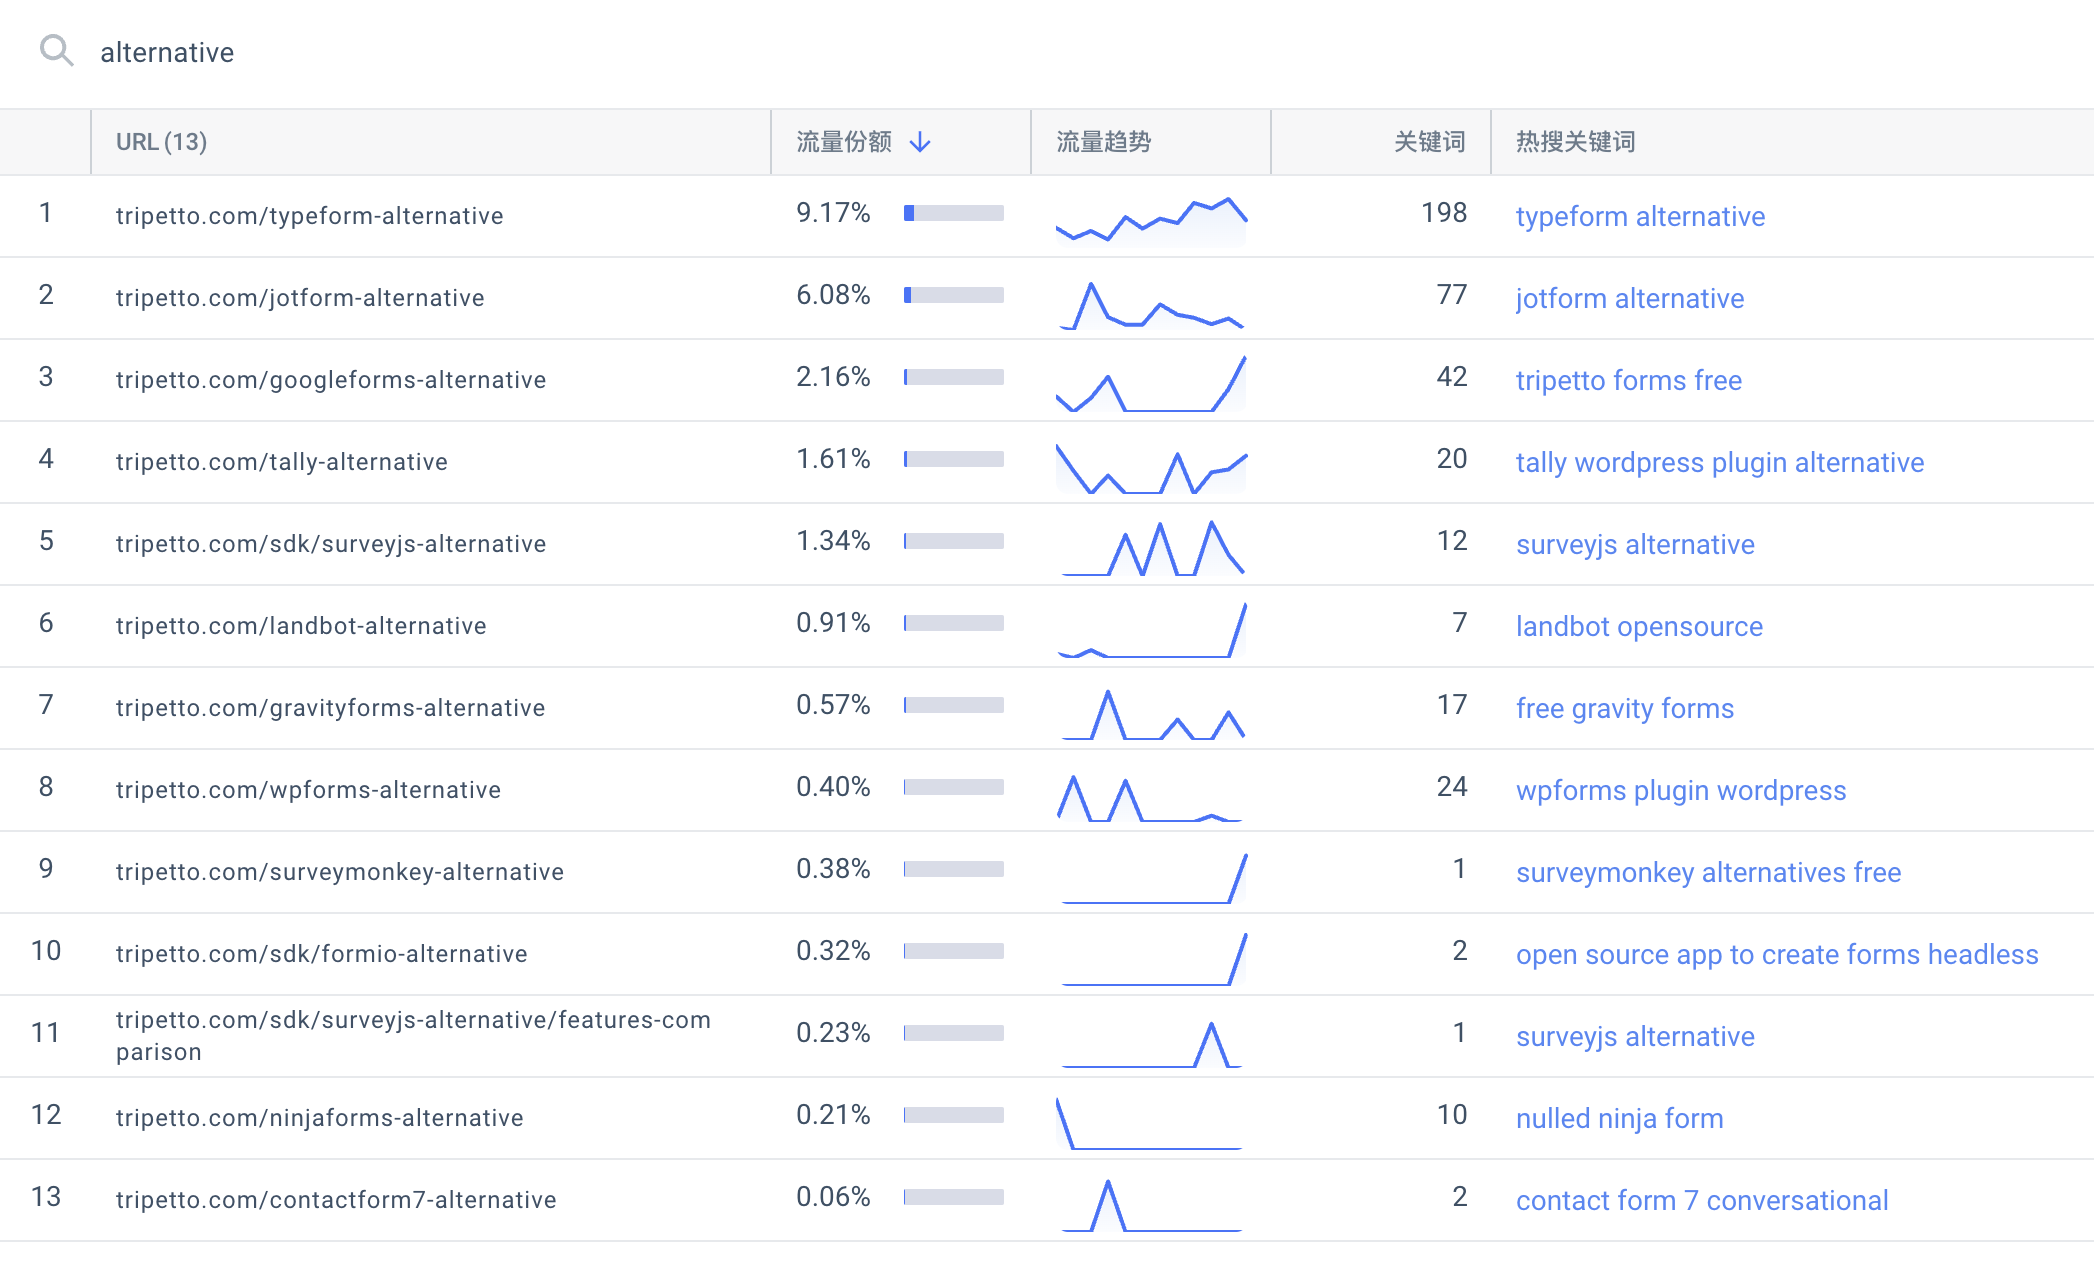Open 'free gravity forms' keyword link
The image size is (2094, 1268).
point(1624,708)
